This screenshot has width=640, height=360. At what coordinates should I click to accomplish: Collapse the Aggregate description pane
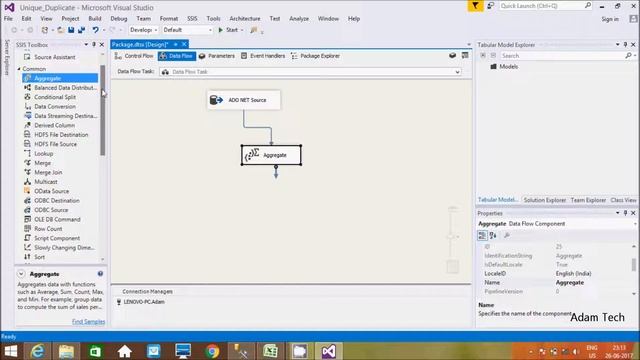coord(21,274)
